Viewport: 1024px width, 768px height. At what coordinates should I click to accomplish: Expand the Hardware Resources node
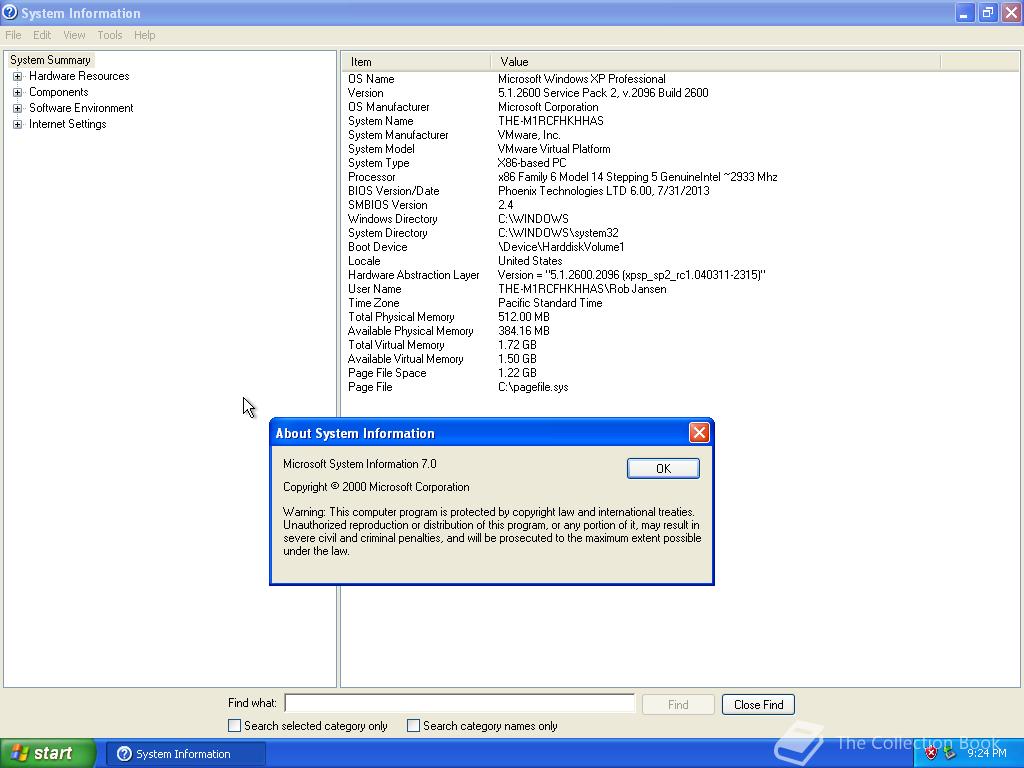point(18,76)
